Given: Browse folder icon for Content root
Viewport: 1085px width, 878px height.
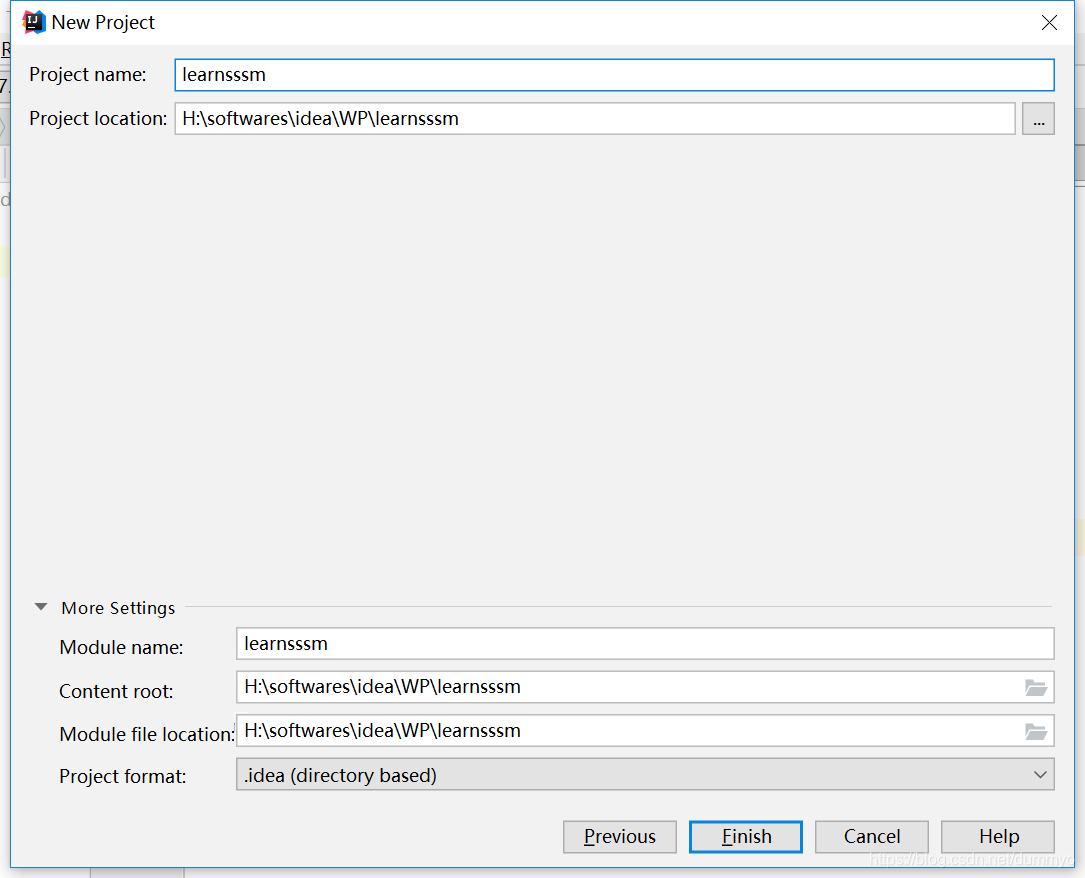Looking at the screenshot, I should pyautogui.click(x=1036, y=688).
